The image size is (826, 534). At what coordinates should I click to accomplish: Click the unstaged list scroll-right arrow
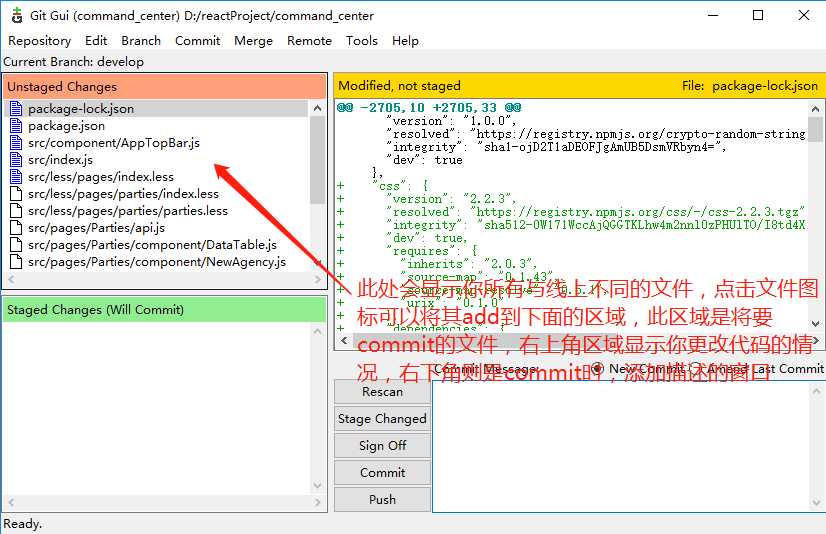(x=317, y=280)
